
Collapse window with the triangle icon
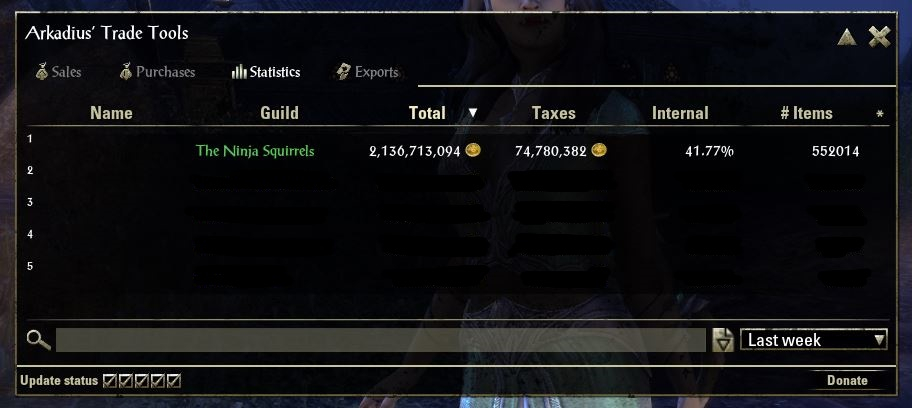[847, 37]
